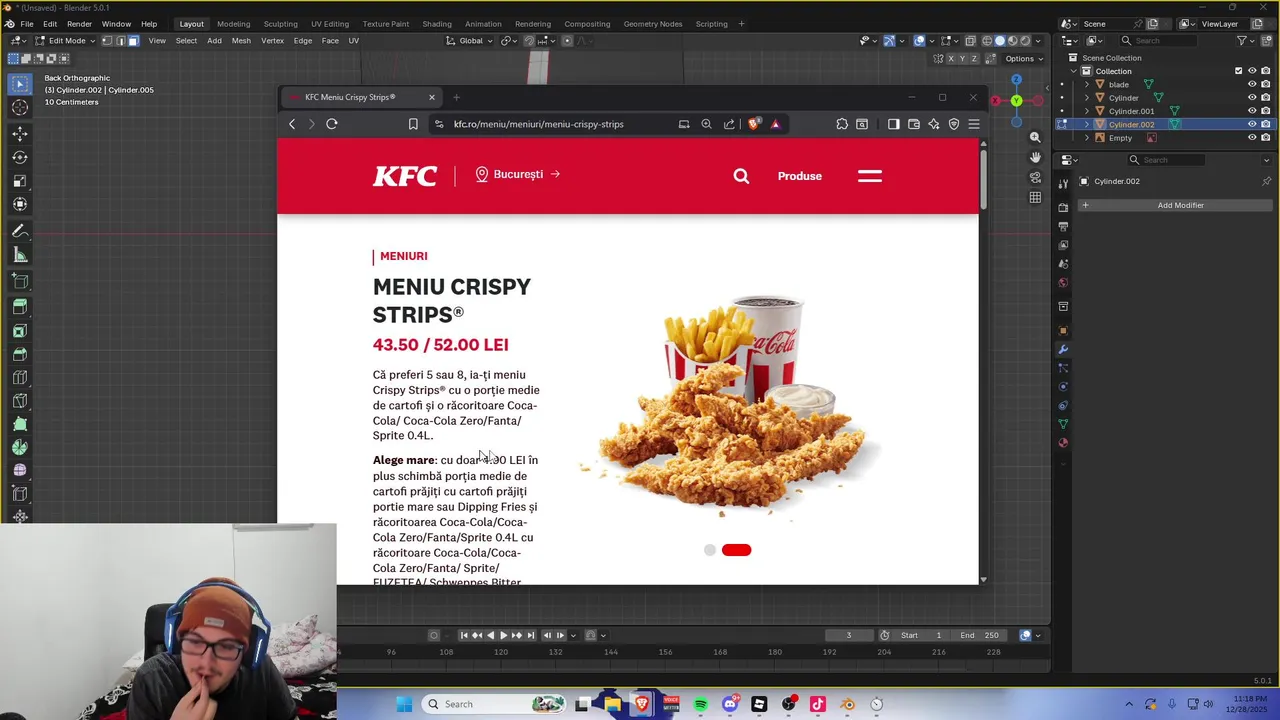
Task: Disable render for Cylinder.002 camera icon
Action: point(1266,124)
